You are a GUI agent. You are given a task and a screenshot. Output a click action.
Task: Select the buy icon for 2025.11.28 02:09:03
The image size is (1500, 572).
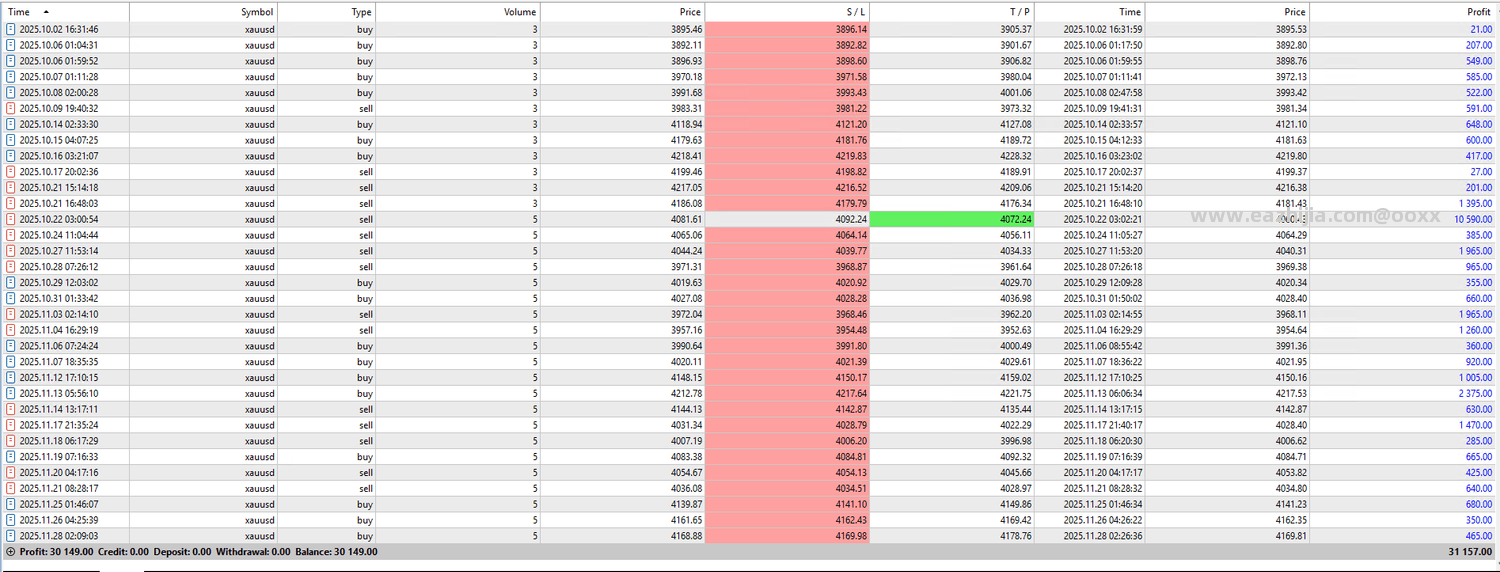[11, 536]
